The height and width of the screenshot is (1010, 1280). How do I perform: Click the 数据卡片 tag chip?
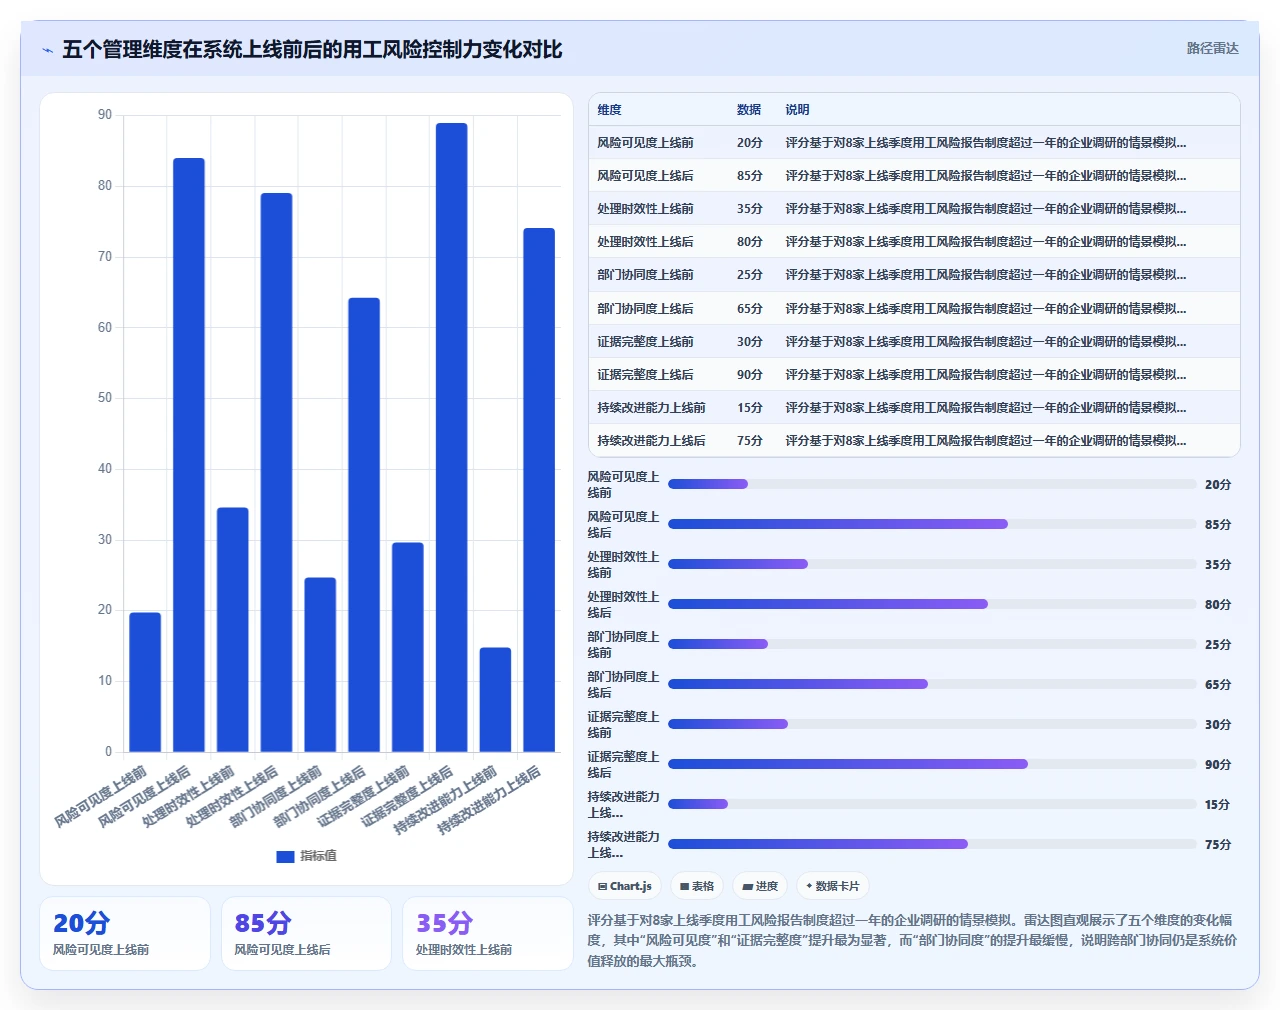[833, 886]
